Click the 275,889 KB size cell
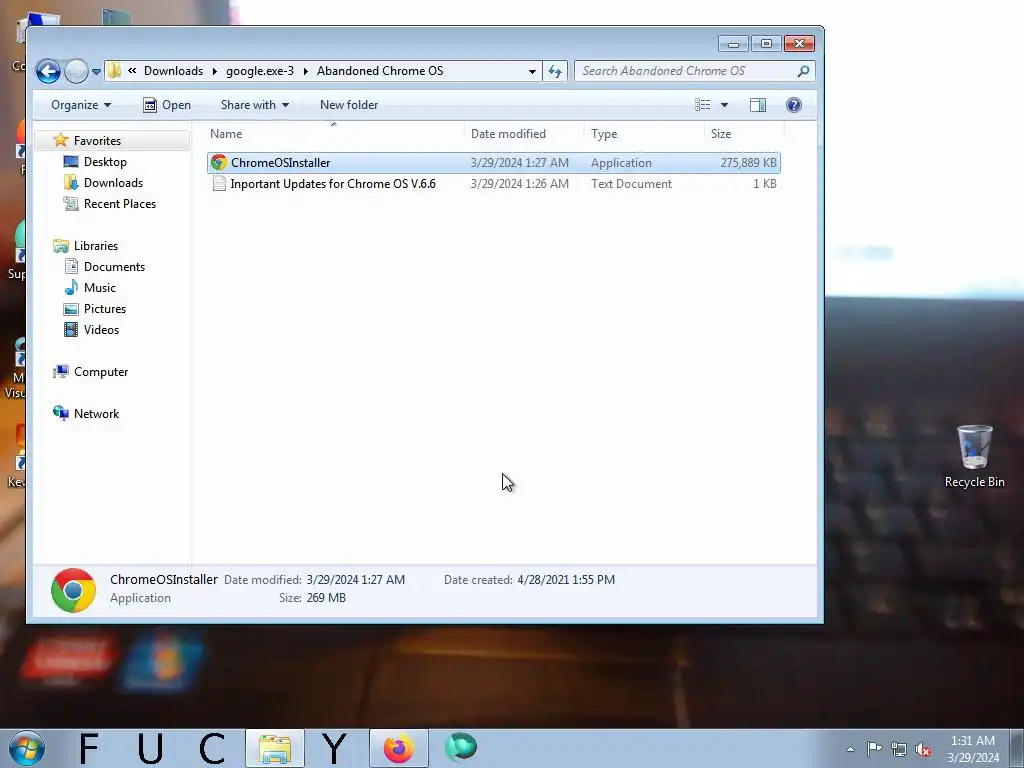Screen dimensions: 1024x768 (x=748, y=163)
